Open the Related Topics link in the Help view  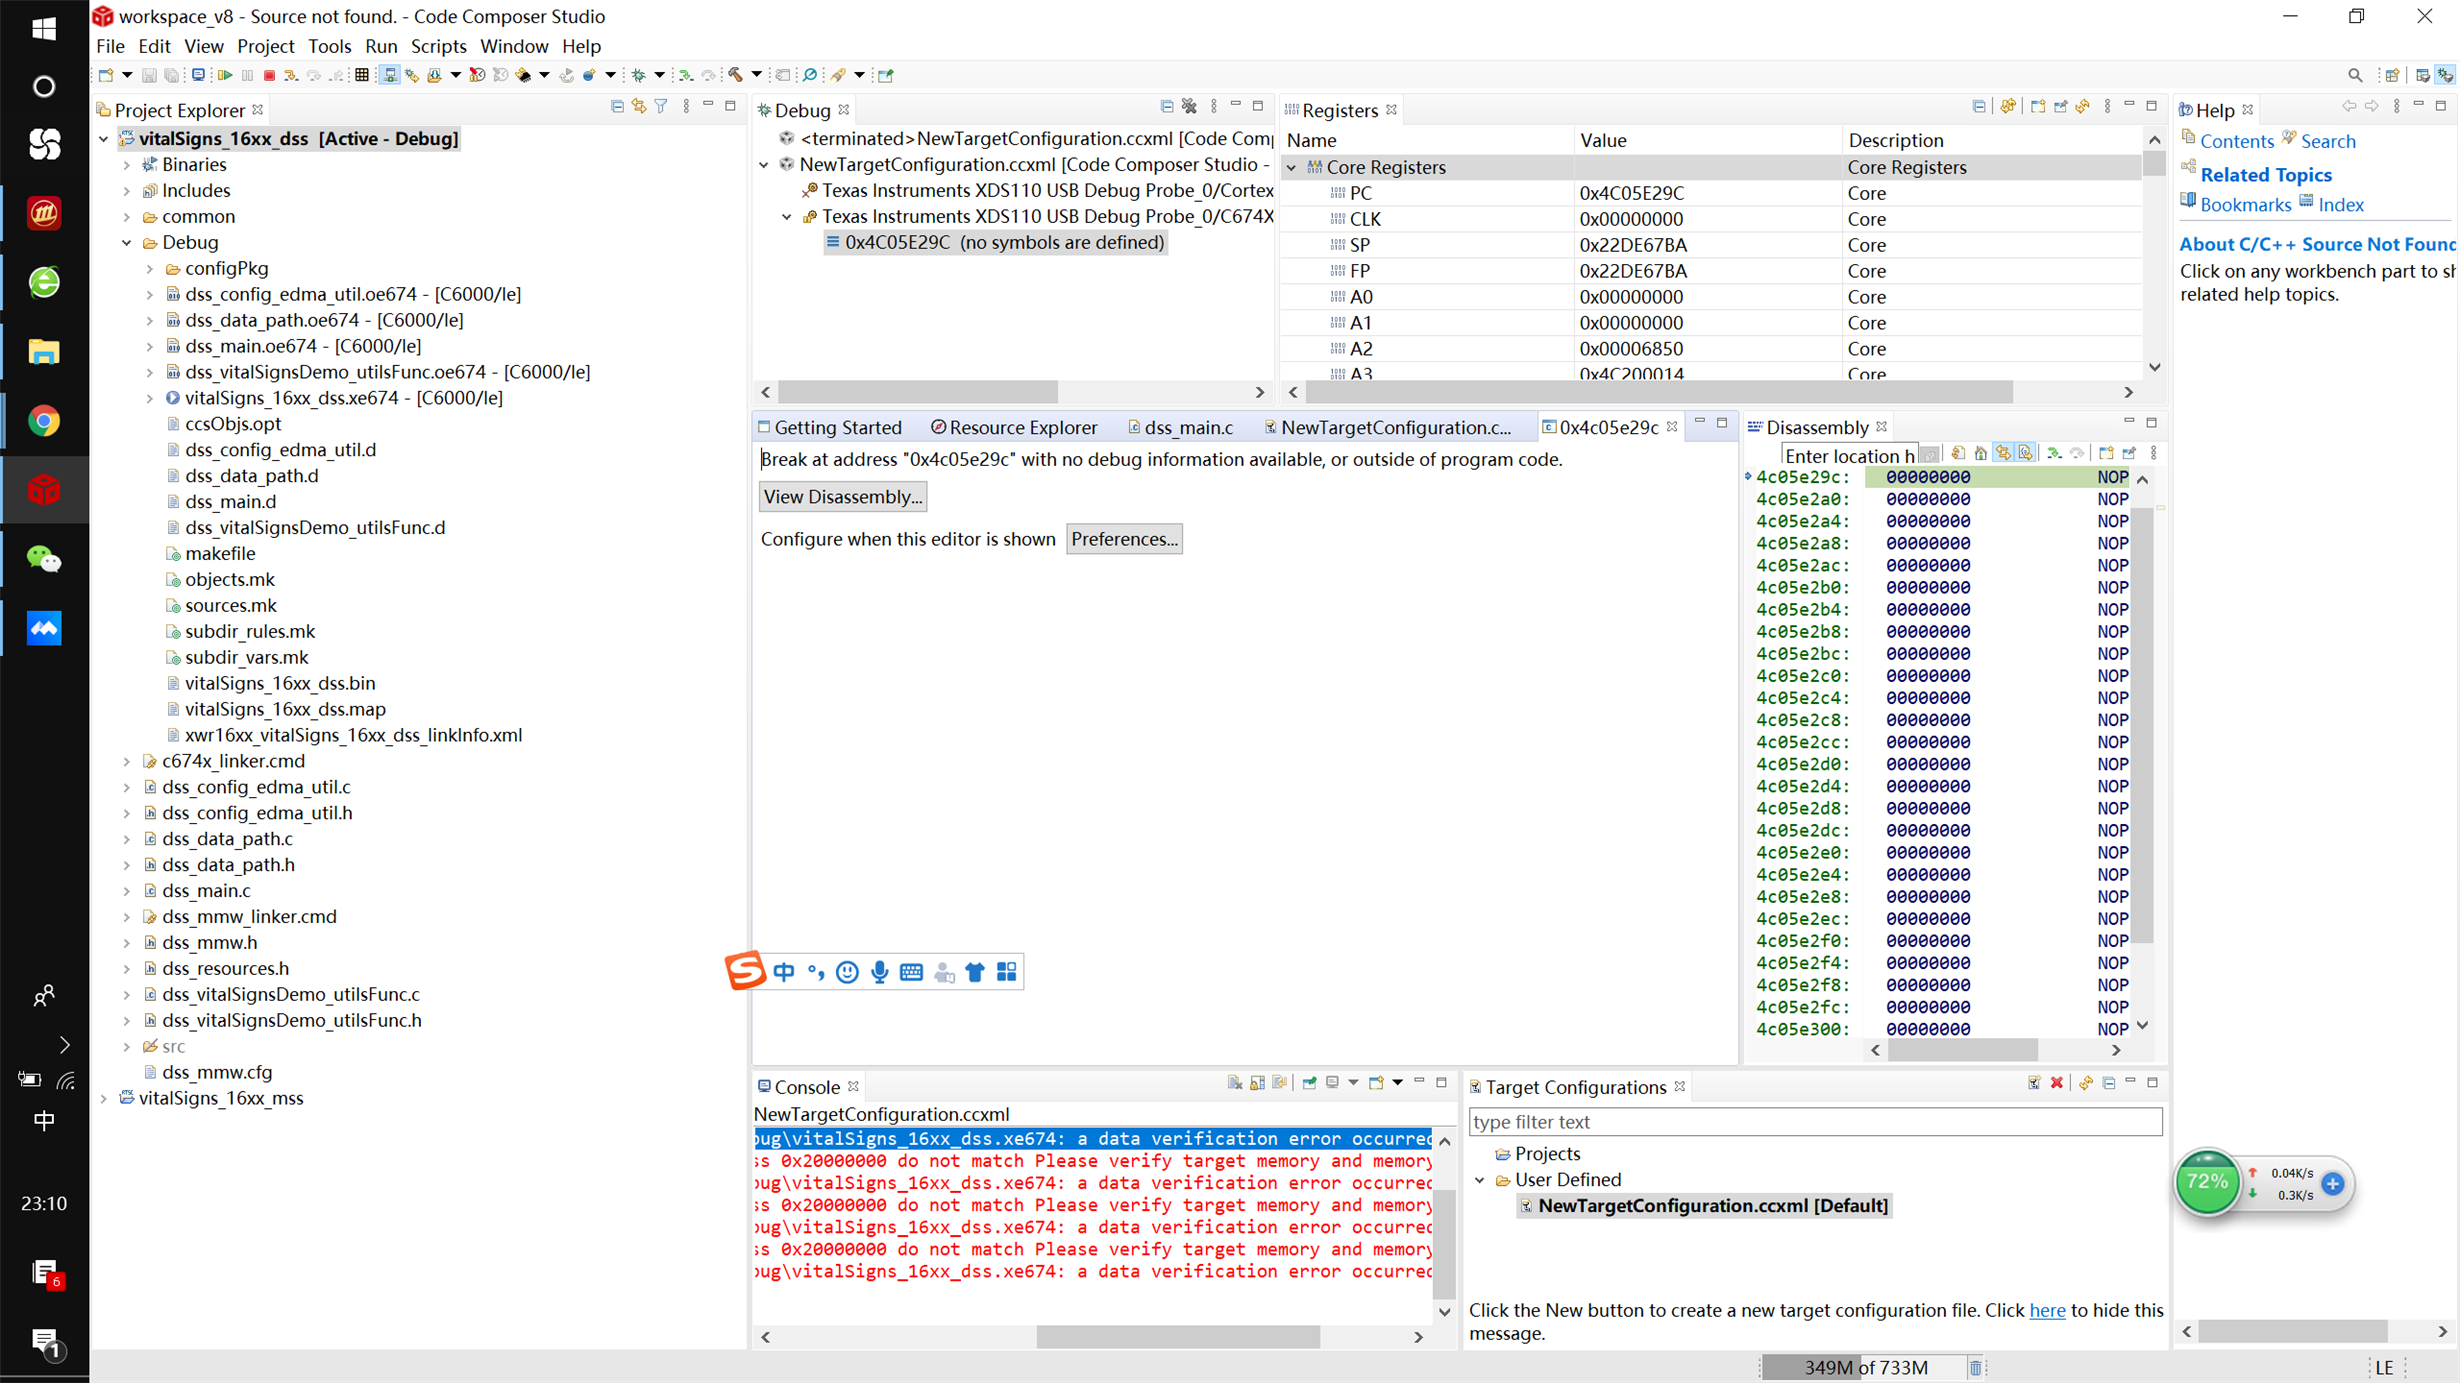point(2266,175)
